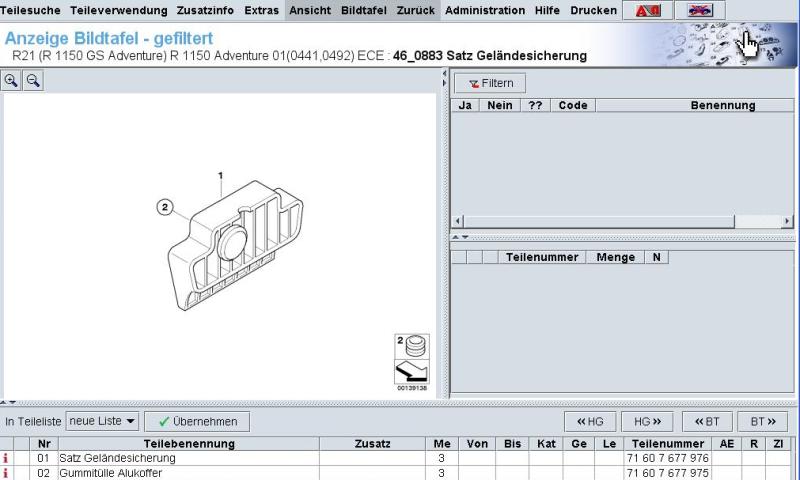Screen dimensions: 800x480
Task: Select the Satz Geländesicherung row
Action: 395,458
